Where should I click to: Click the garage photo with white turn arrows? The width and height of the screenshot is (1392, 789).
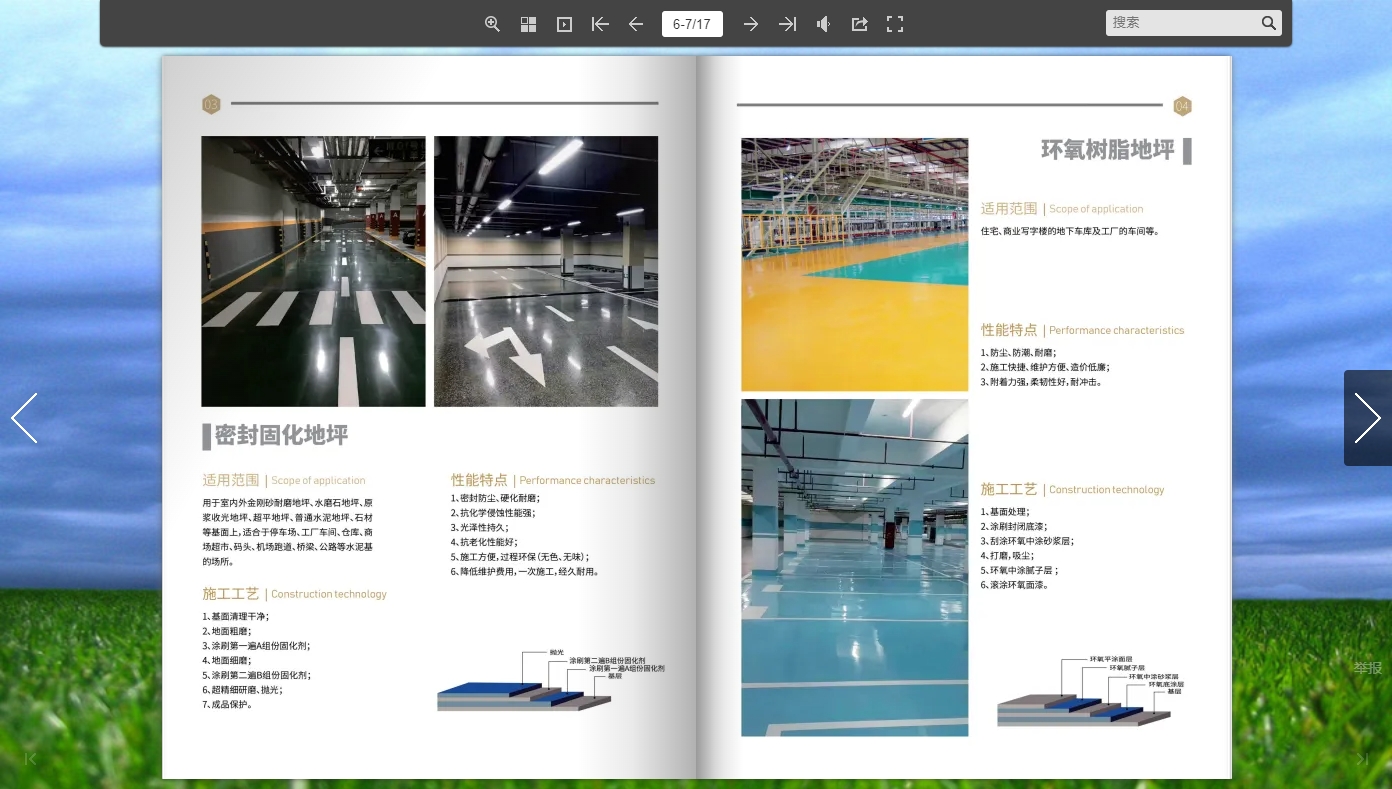tap(546, 271)
